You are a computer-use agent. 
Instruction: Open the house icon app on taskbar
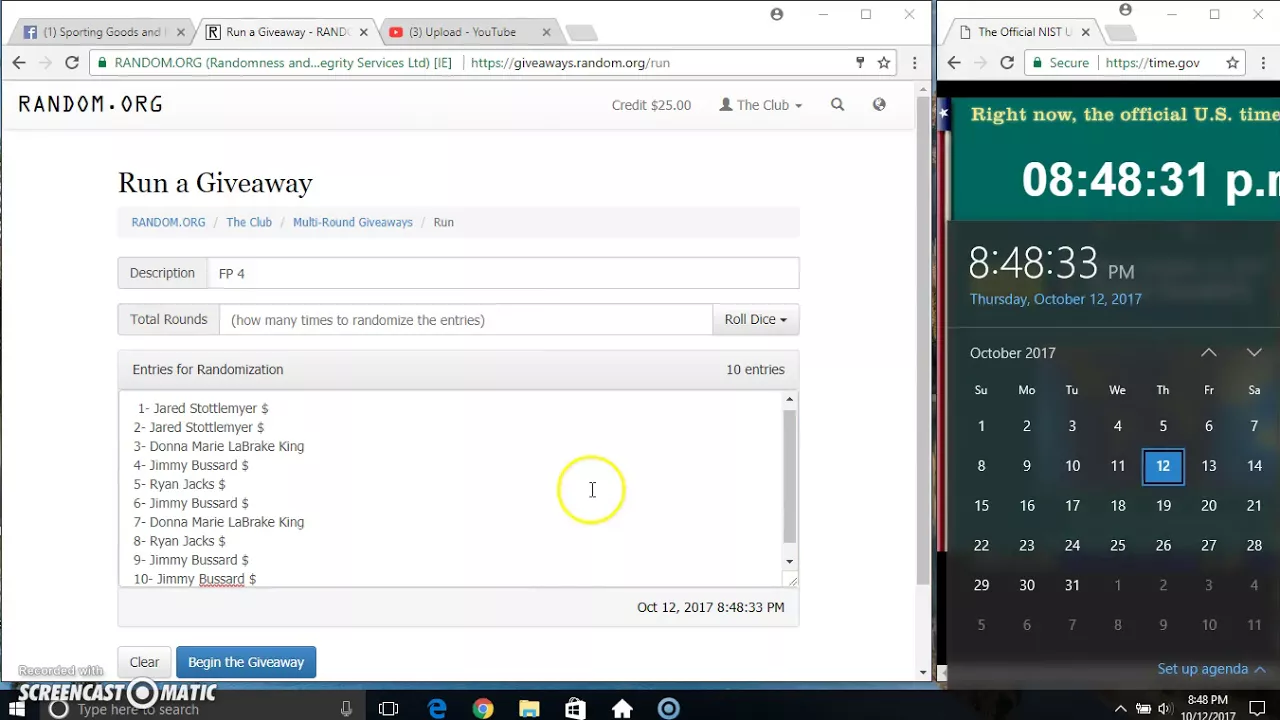pos(622,709)
